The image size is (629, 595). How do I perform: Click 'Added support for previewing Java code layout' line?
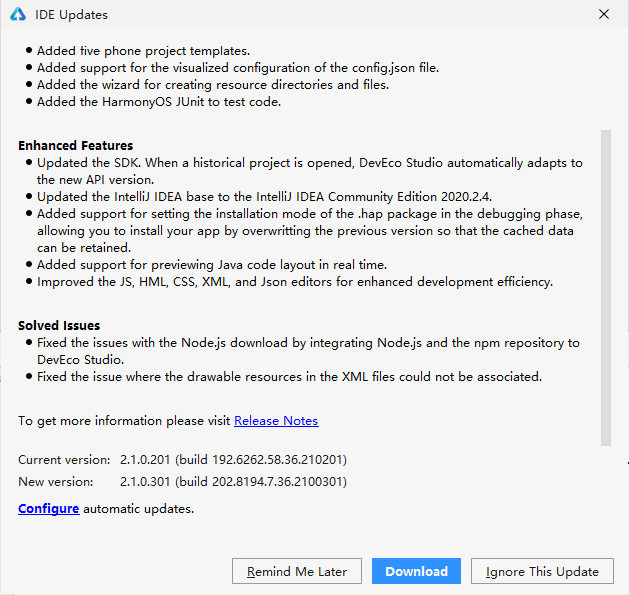[x=212, y=265]
